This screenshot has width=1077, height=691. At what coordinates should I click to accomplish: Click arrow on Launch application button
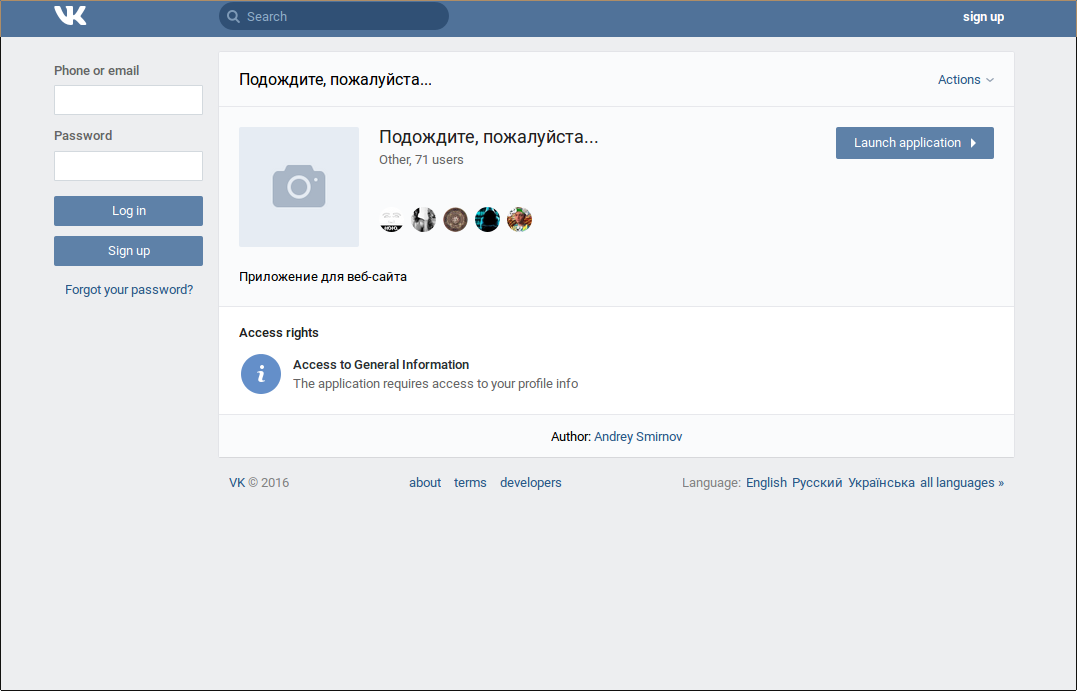coord(973,143)
